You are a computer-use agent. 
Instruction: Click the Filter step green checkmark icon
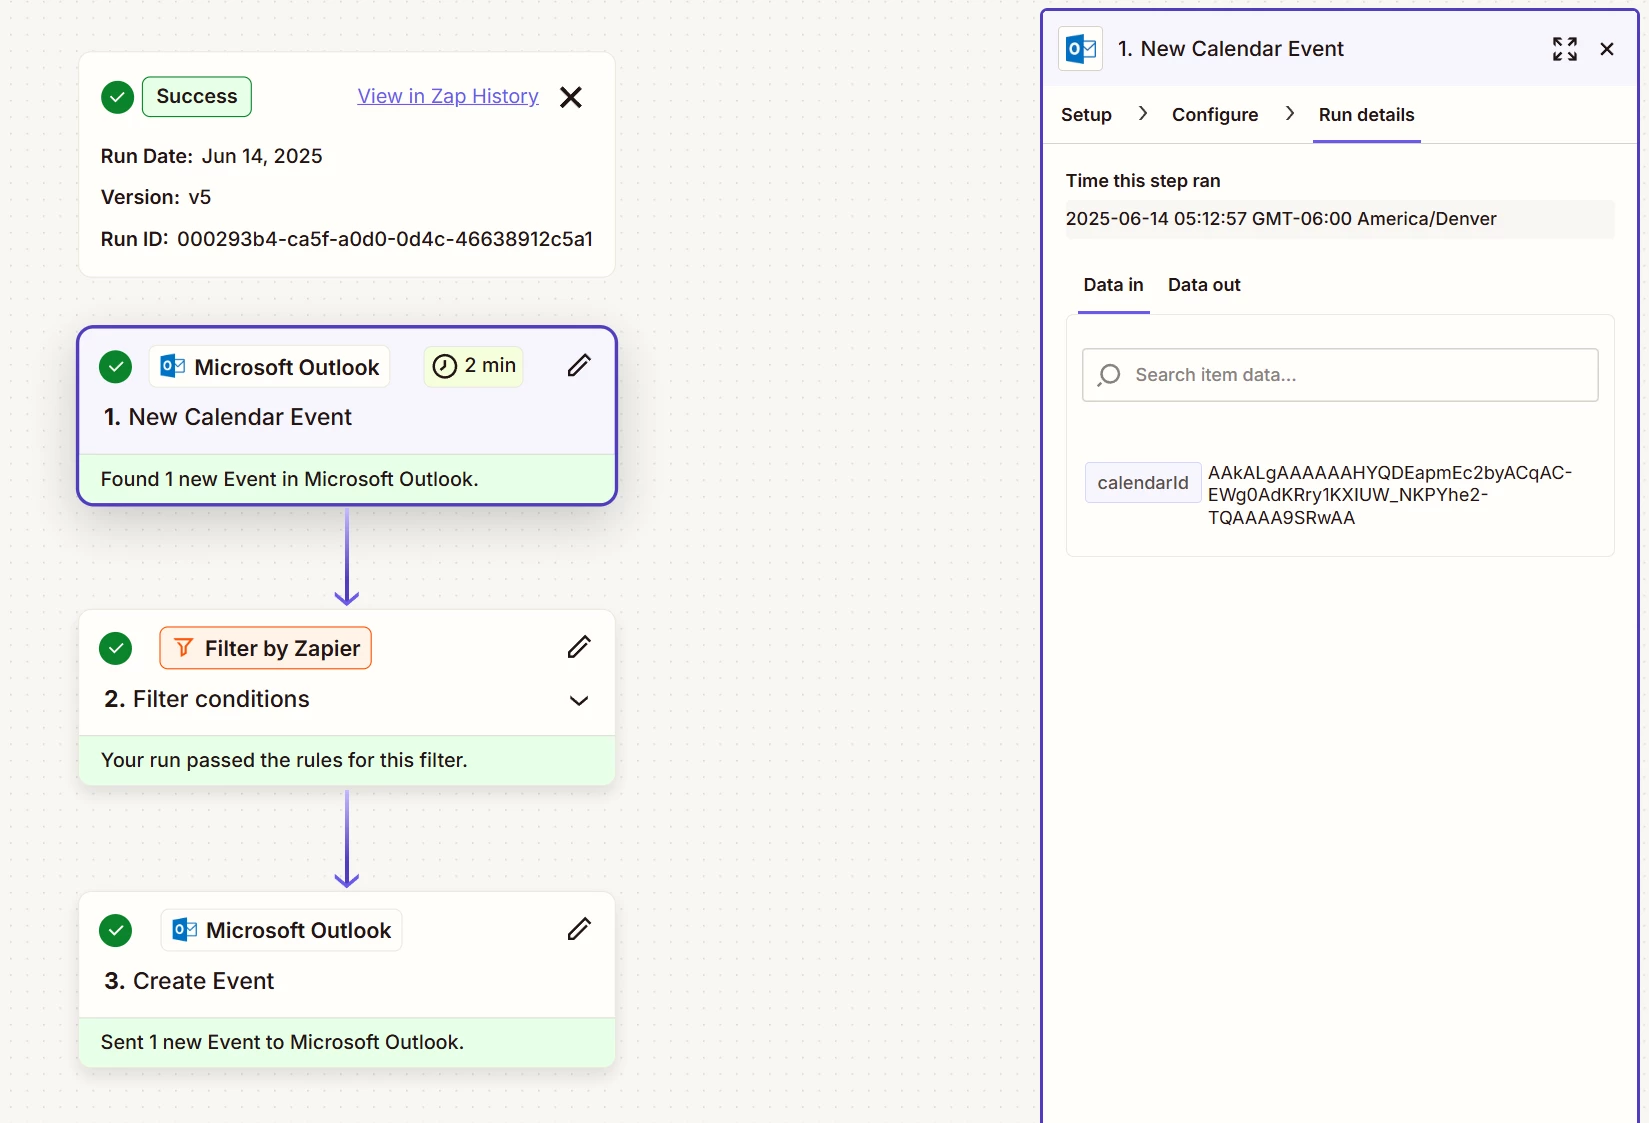pyautogui.click(x=116, y=649)
